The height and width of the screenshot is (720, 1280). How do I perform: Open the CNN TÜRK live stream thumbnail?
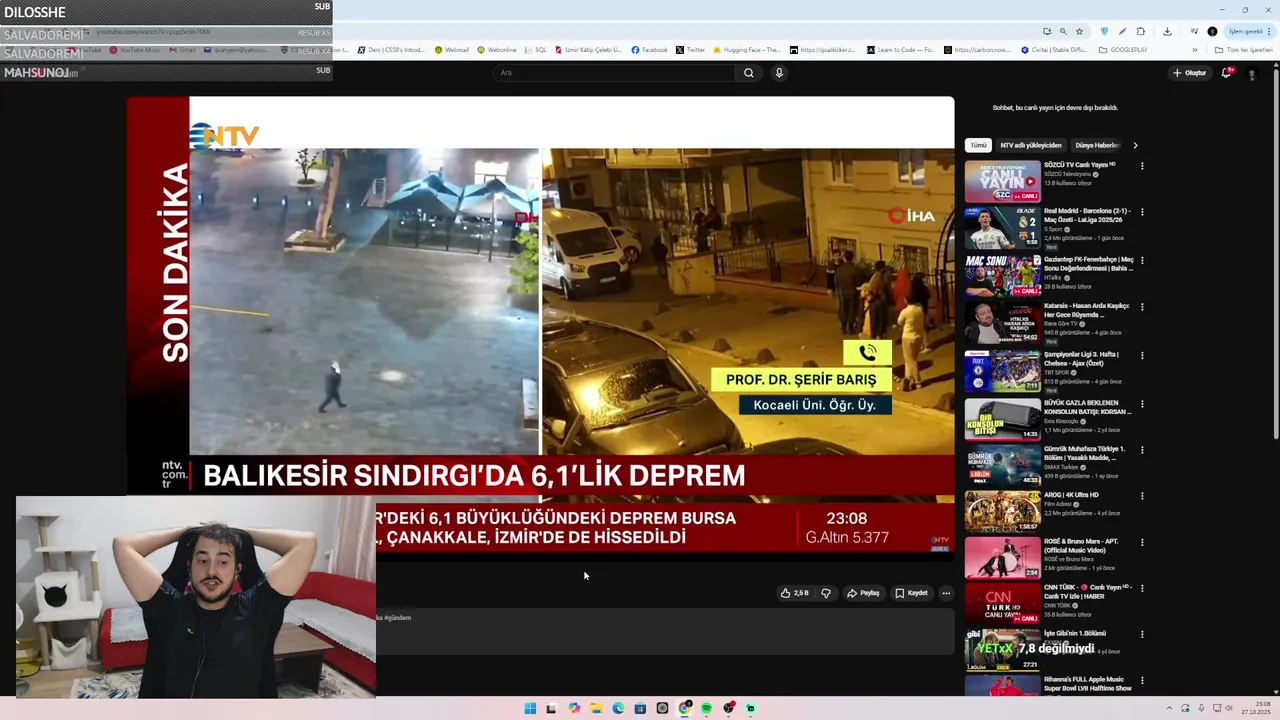[x=1002, y=605]
